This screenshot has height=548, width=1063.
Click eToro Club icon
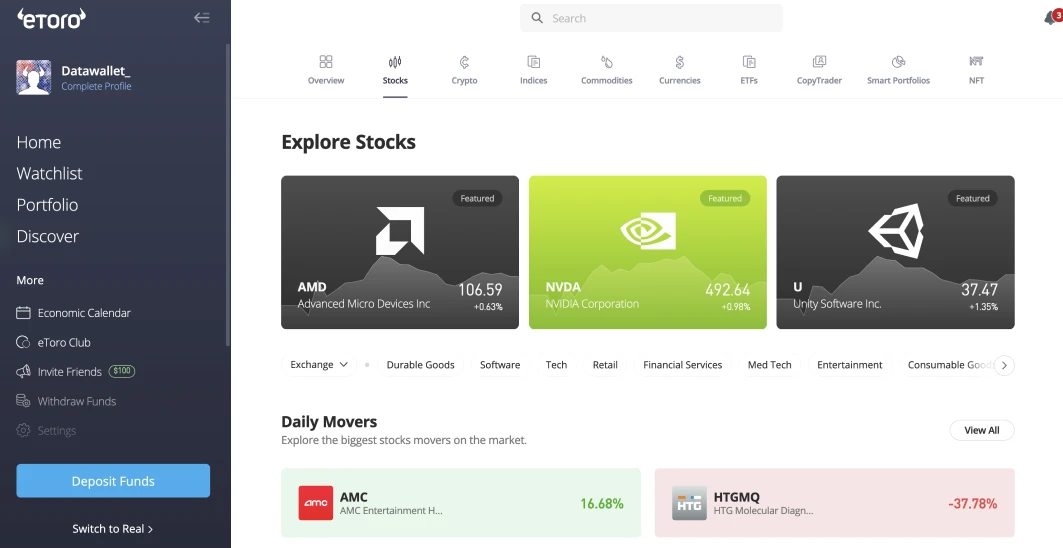[x=24, y=342]
